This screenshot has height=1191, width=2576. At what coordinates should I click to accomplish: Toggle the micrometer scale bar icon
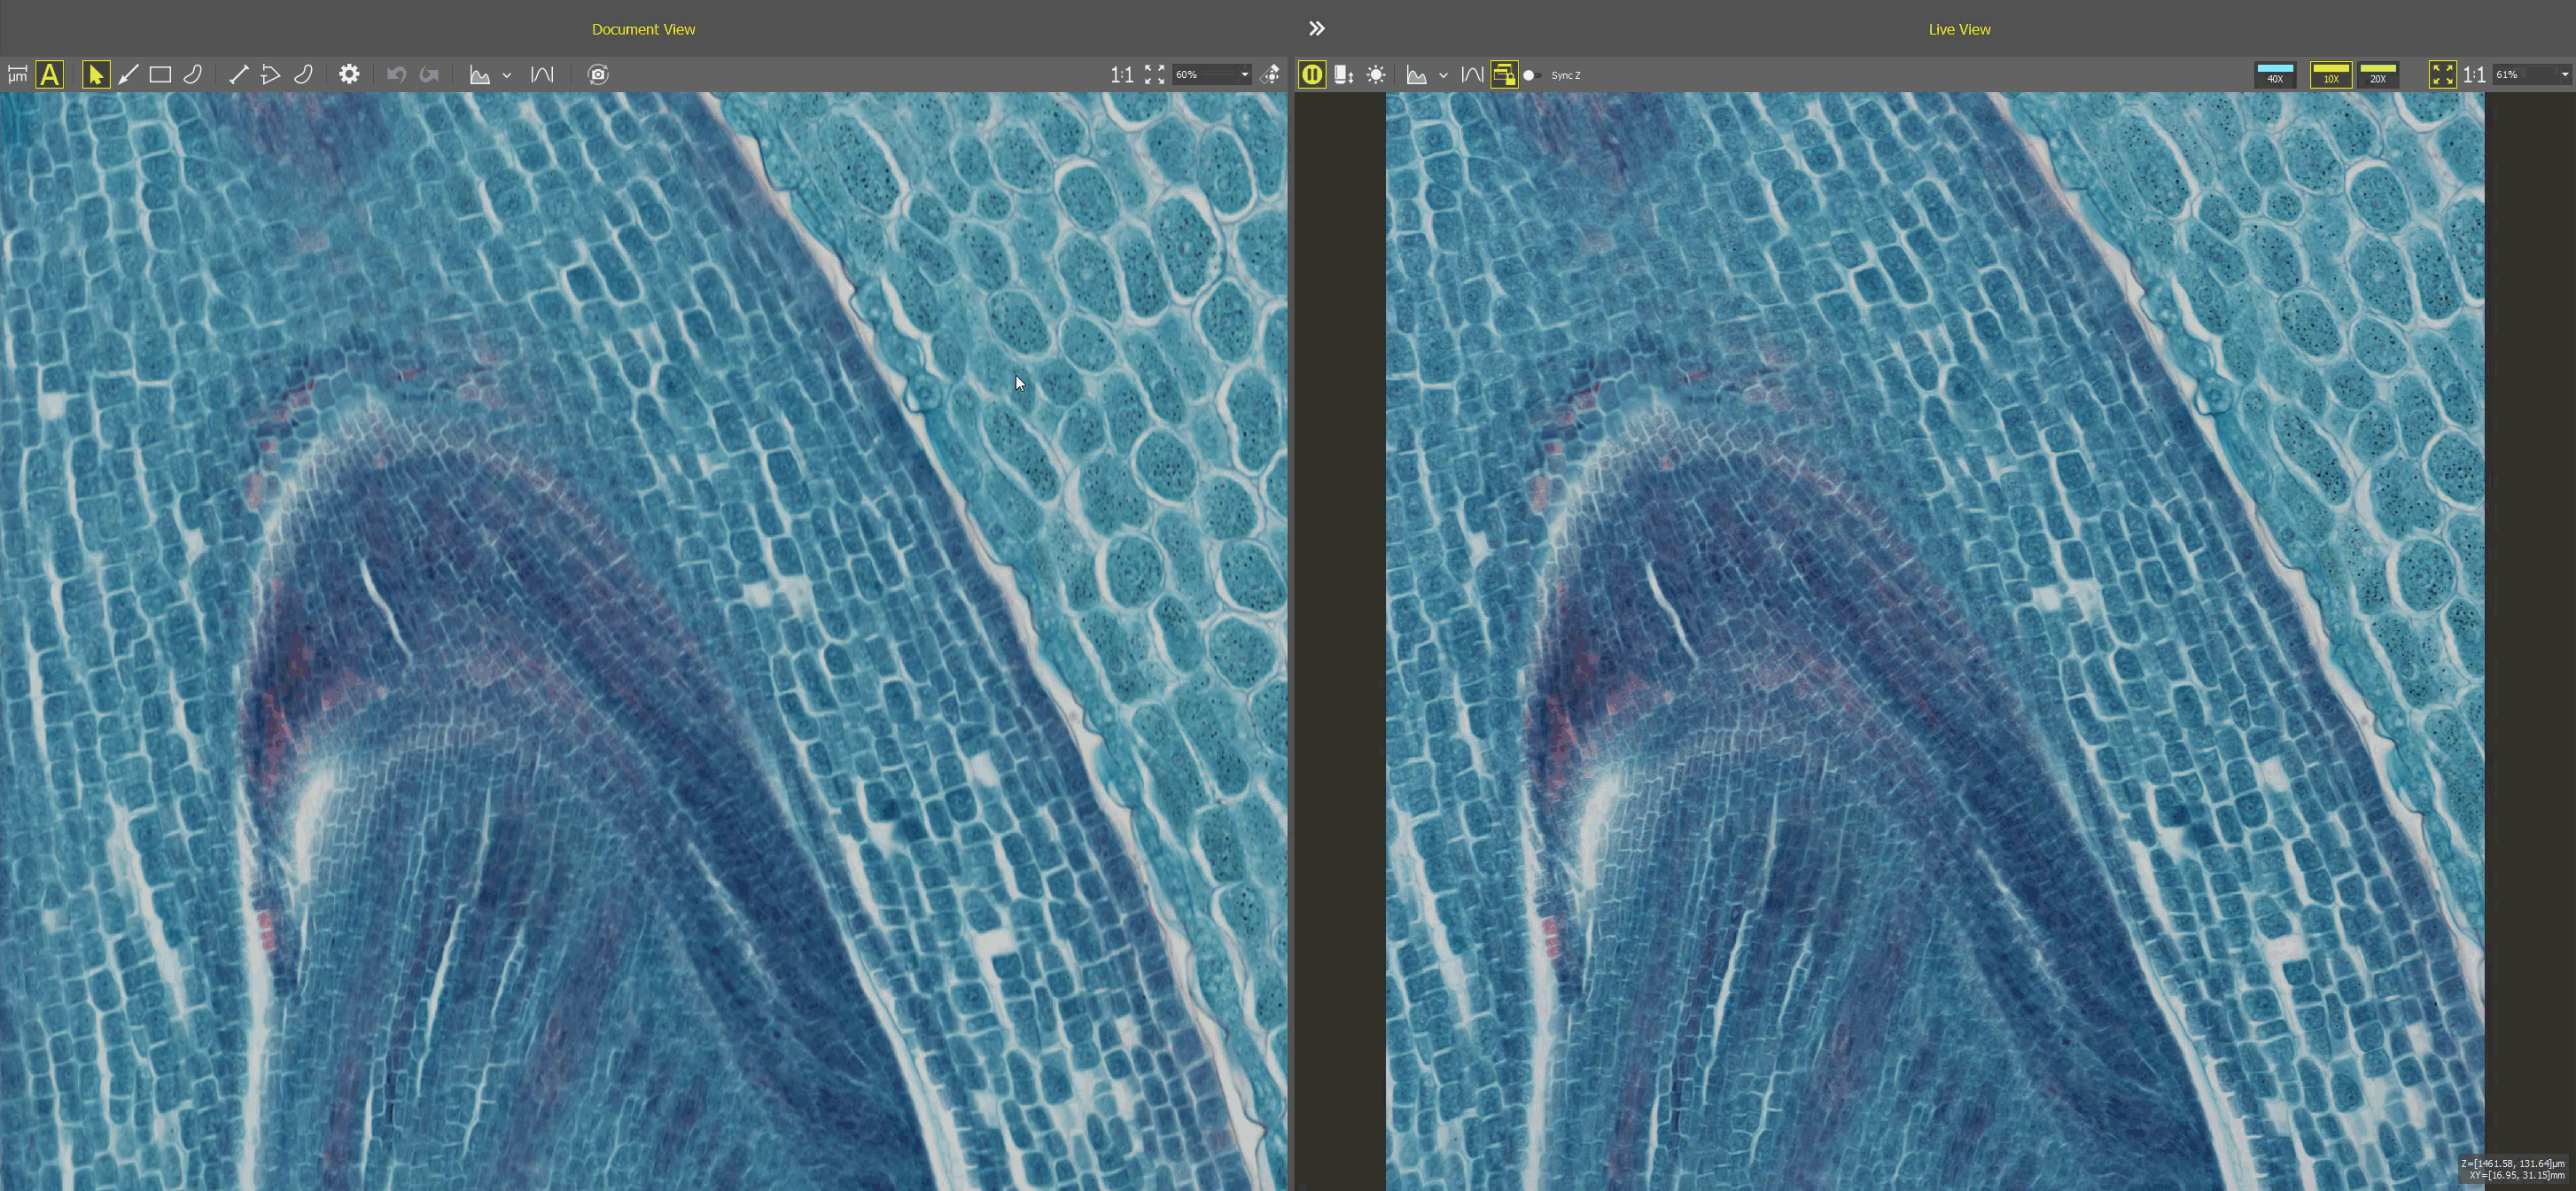pyautogui.click(x=17, y=75)
